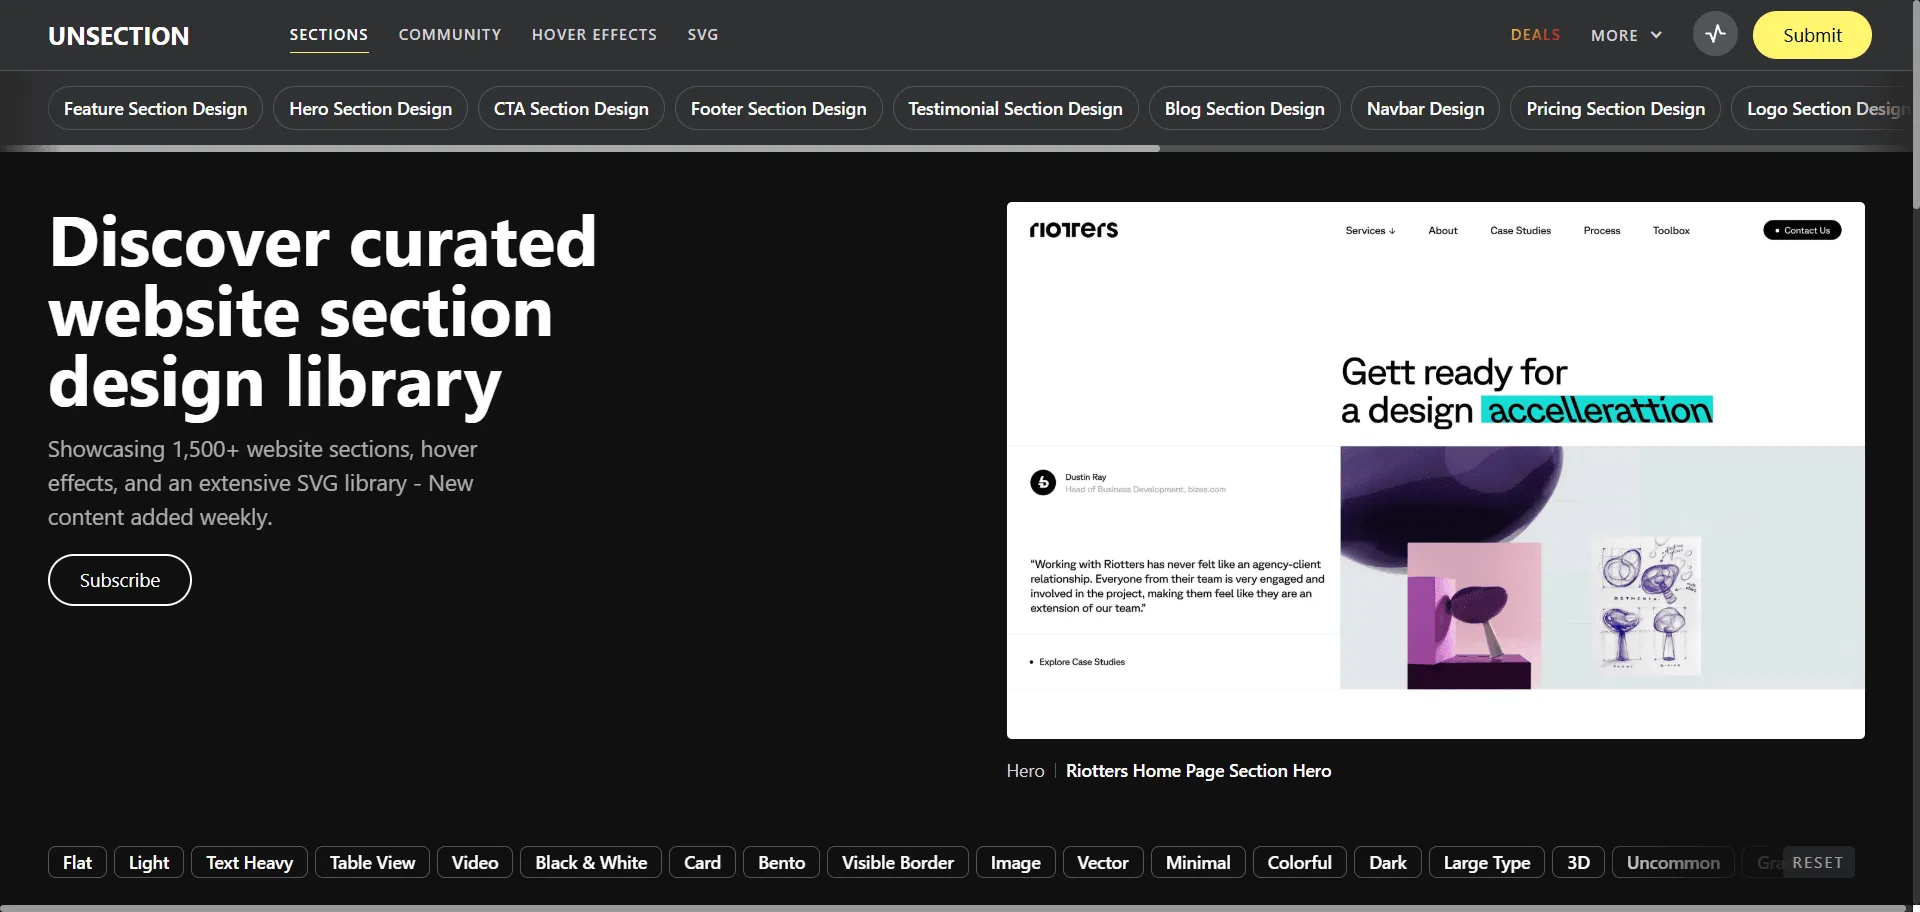Click the yellow Submit button
This screenshot has width=1920, height=912.
coord(1812,34)
